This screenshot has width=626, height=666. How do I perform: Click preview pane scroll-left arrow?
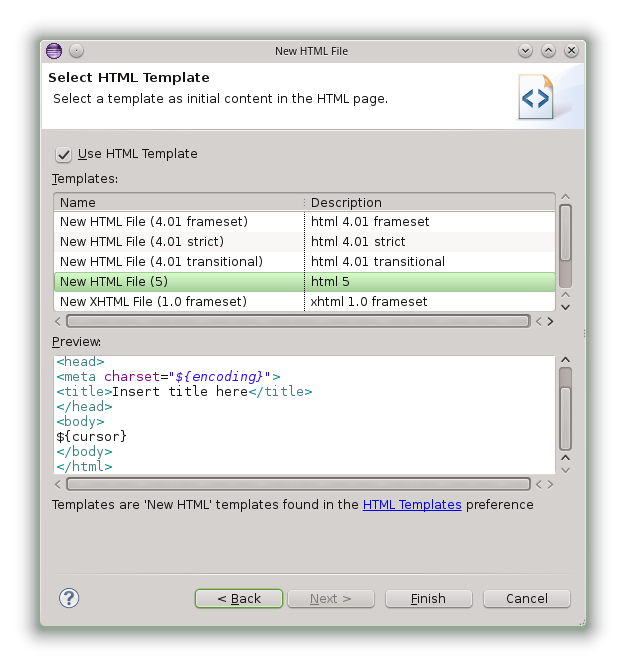pos(58,484)
